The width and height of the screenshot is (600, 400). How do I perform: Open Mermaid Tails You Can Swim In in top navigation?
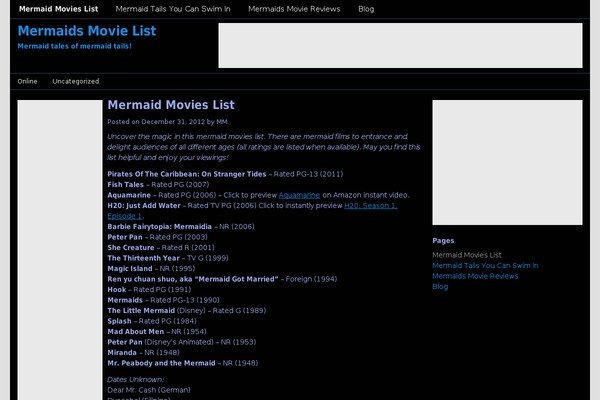click(173, 9)
